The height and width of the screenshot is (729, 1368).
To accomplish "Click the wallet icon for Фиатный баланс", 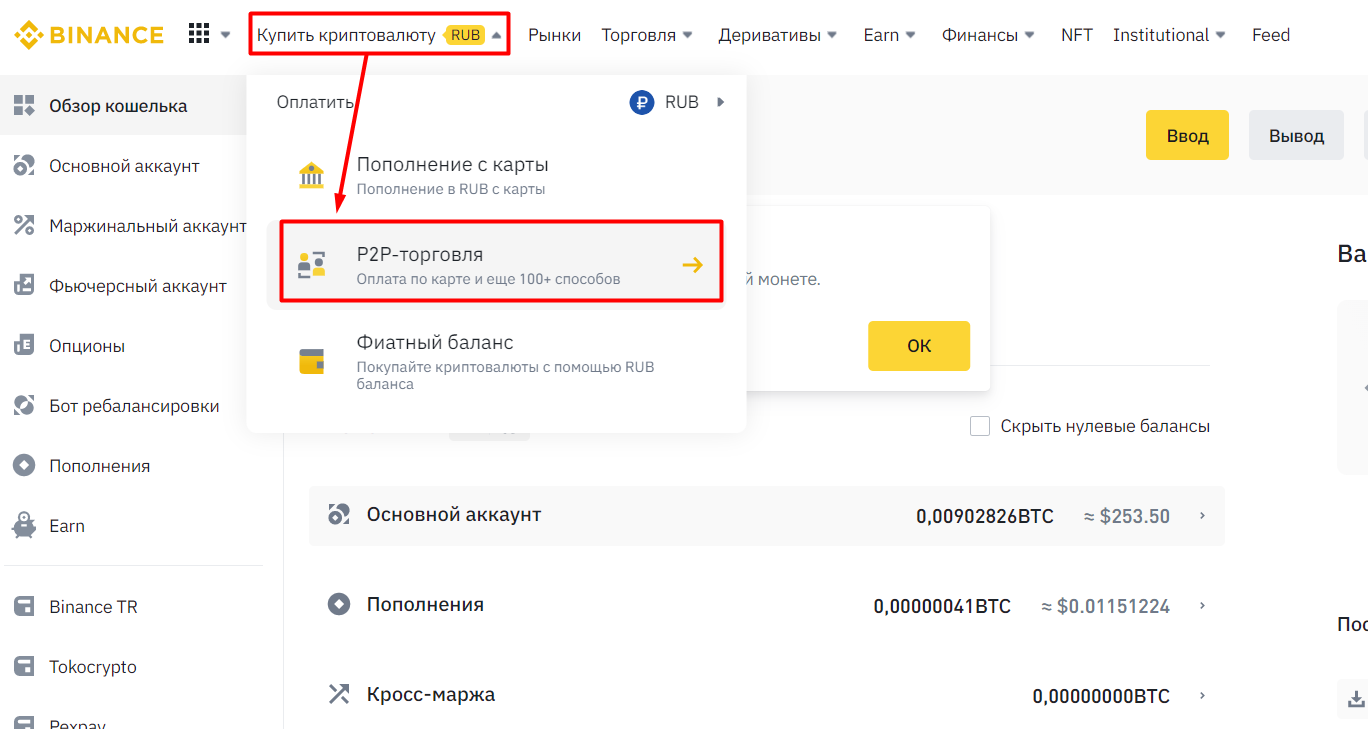I will (312, 361).
